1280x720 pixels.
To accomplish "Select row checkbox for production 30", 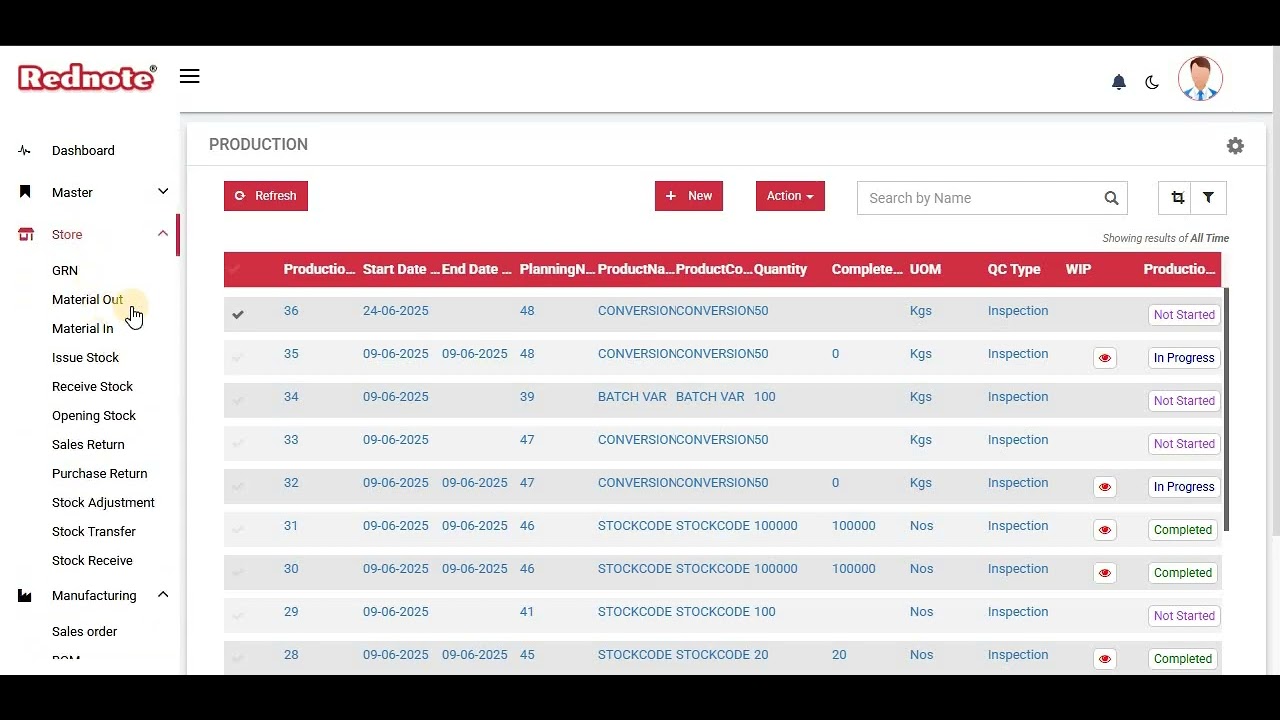I will 238,572.
